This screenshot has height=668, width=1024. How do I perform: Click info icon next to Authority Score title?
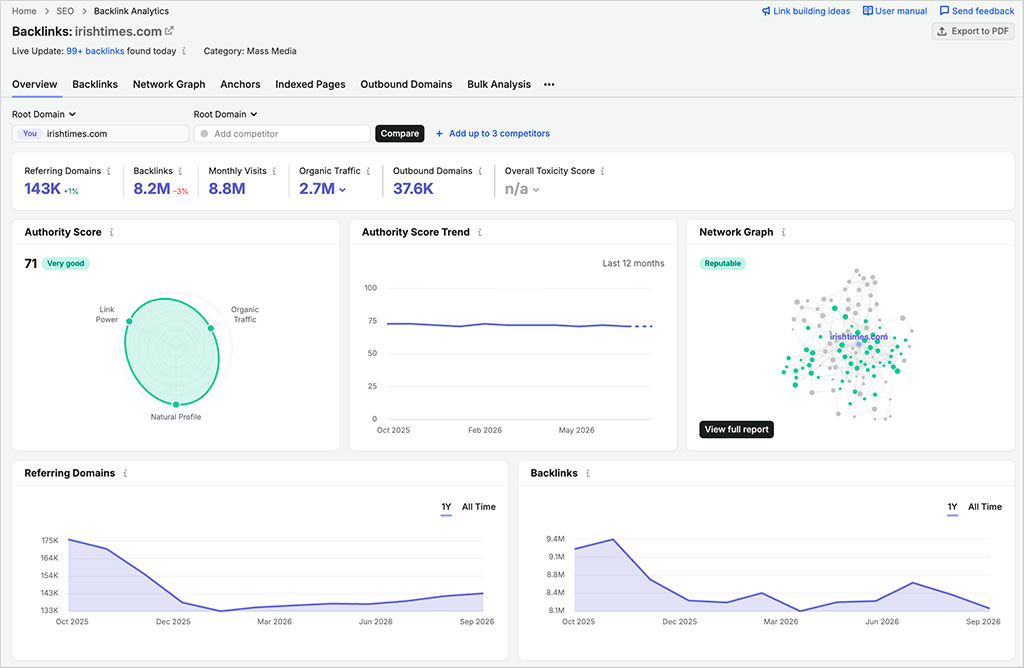111,232
